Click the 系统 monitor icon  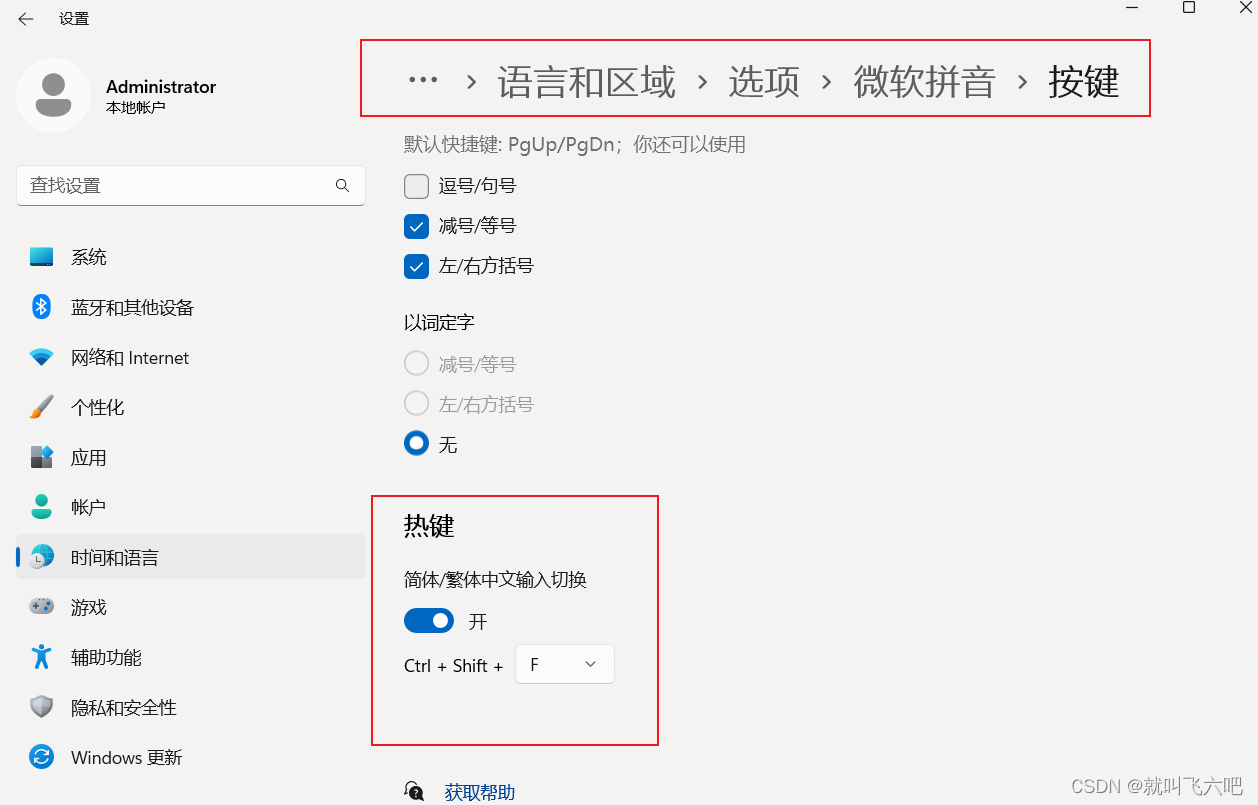pos(41,257)
